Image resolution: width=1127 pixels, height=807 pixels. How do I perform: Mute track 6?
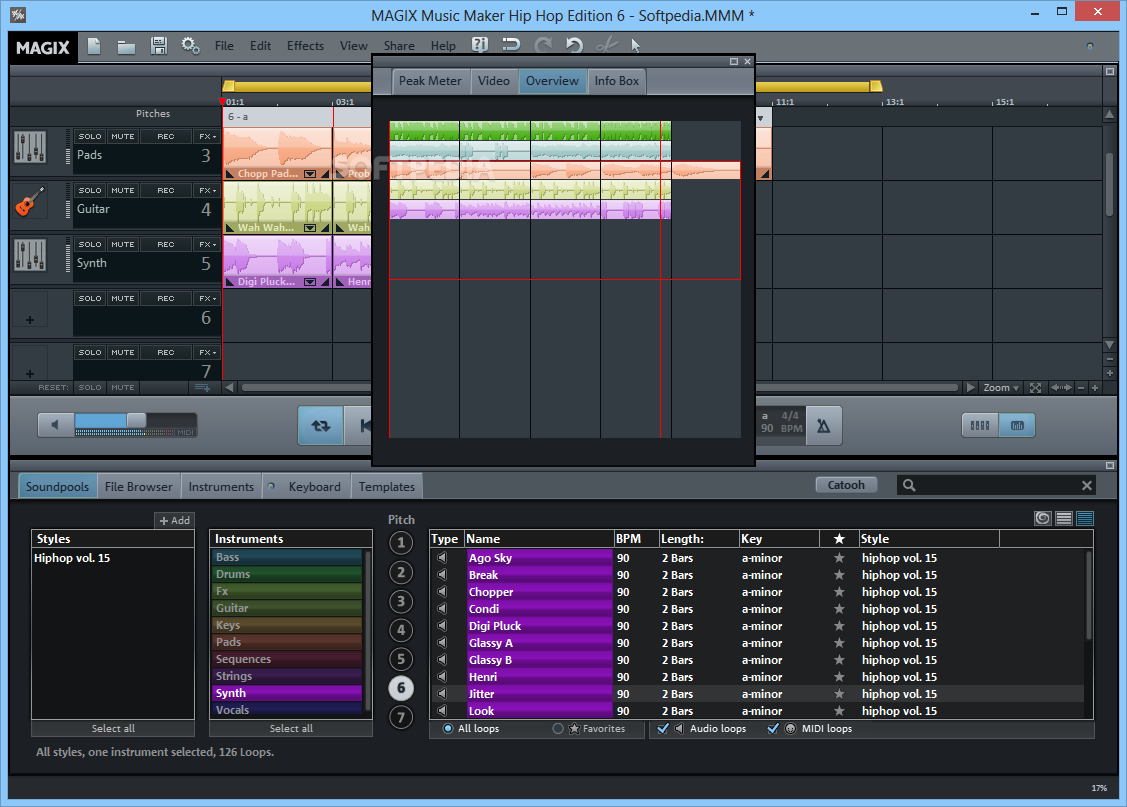(123, 298)
